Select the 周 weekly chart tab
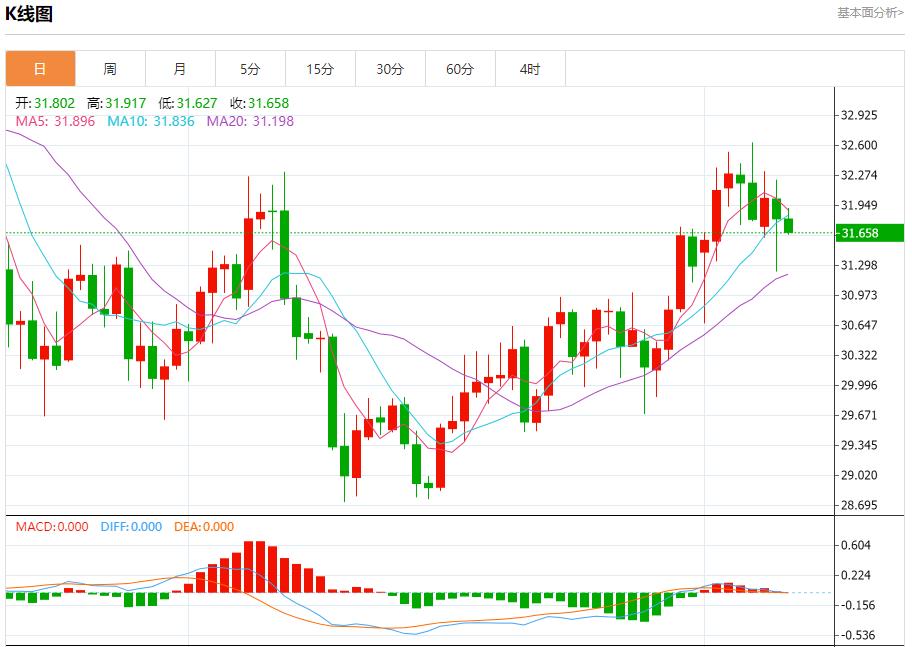Image resolution: width=912 pixels, height=647 pixels. click(x=110, y=69)
